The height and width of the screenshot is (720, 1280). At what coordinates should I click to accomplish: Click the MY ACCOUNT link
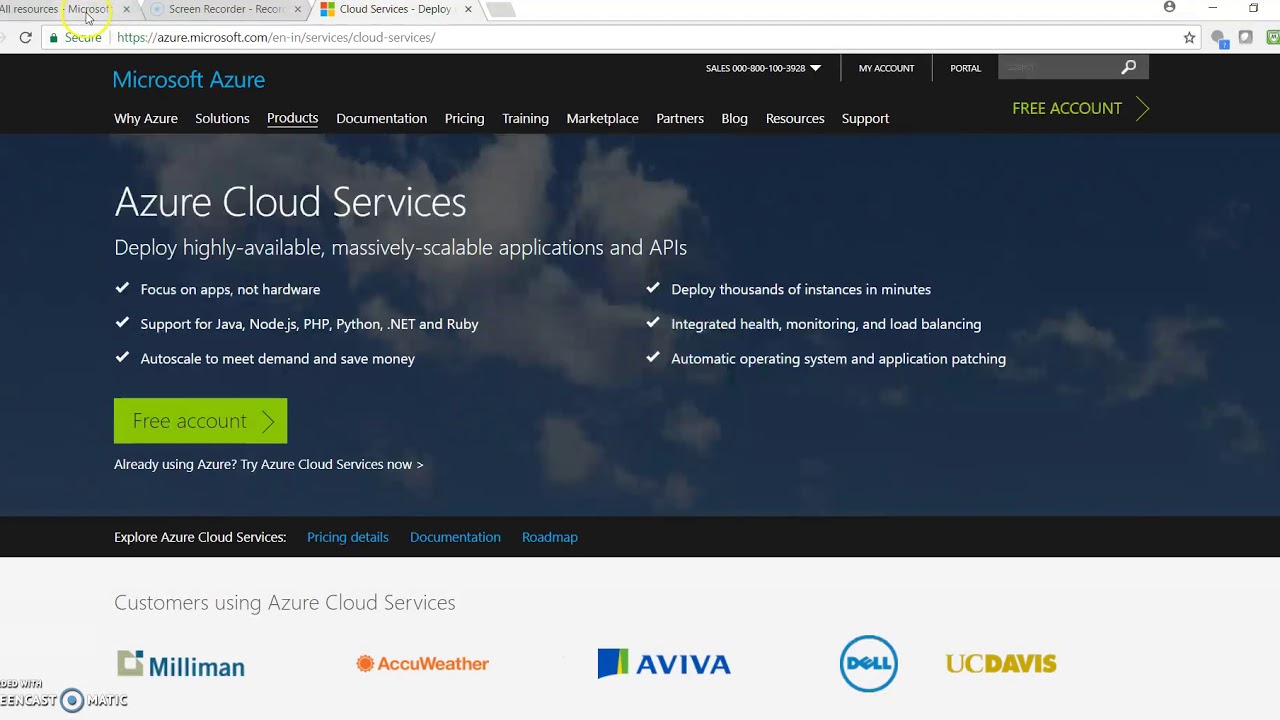click(x=886, y=68)
